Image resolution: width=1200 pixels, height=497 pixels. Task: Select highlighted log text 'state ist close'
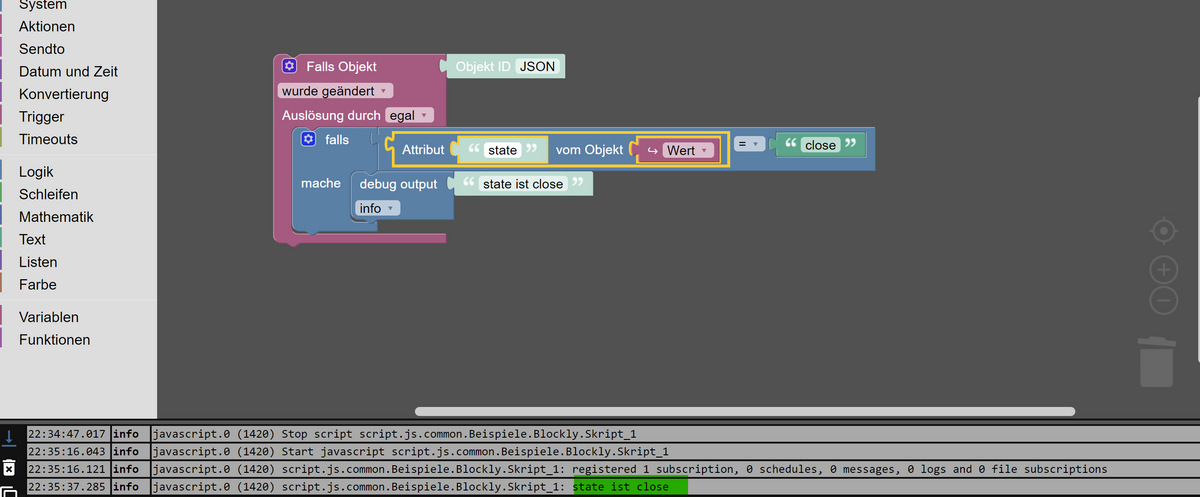[621, 487]
